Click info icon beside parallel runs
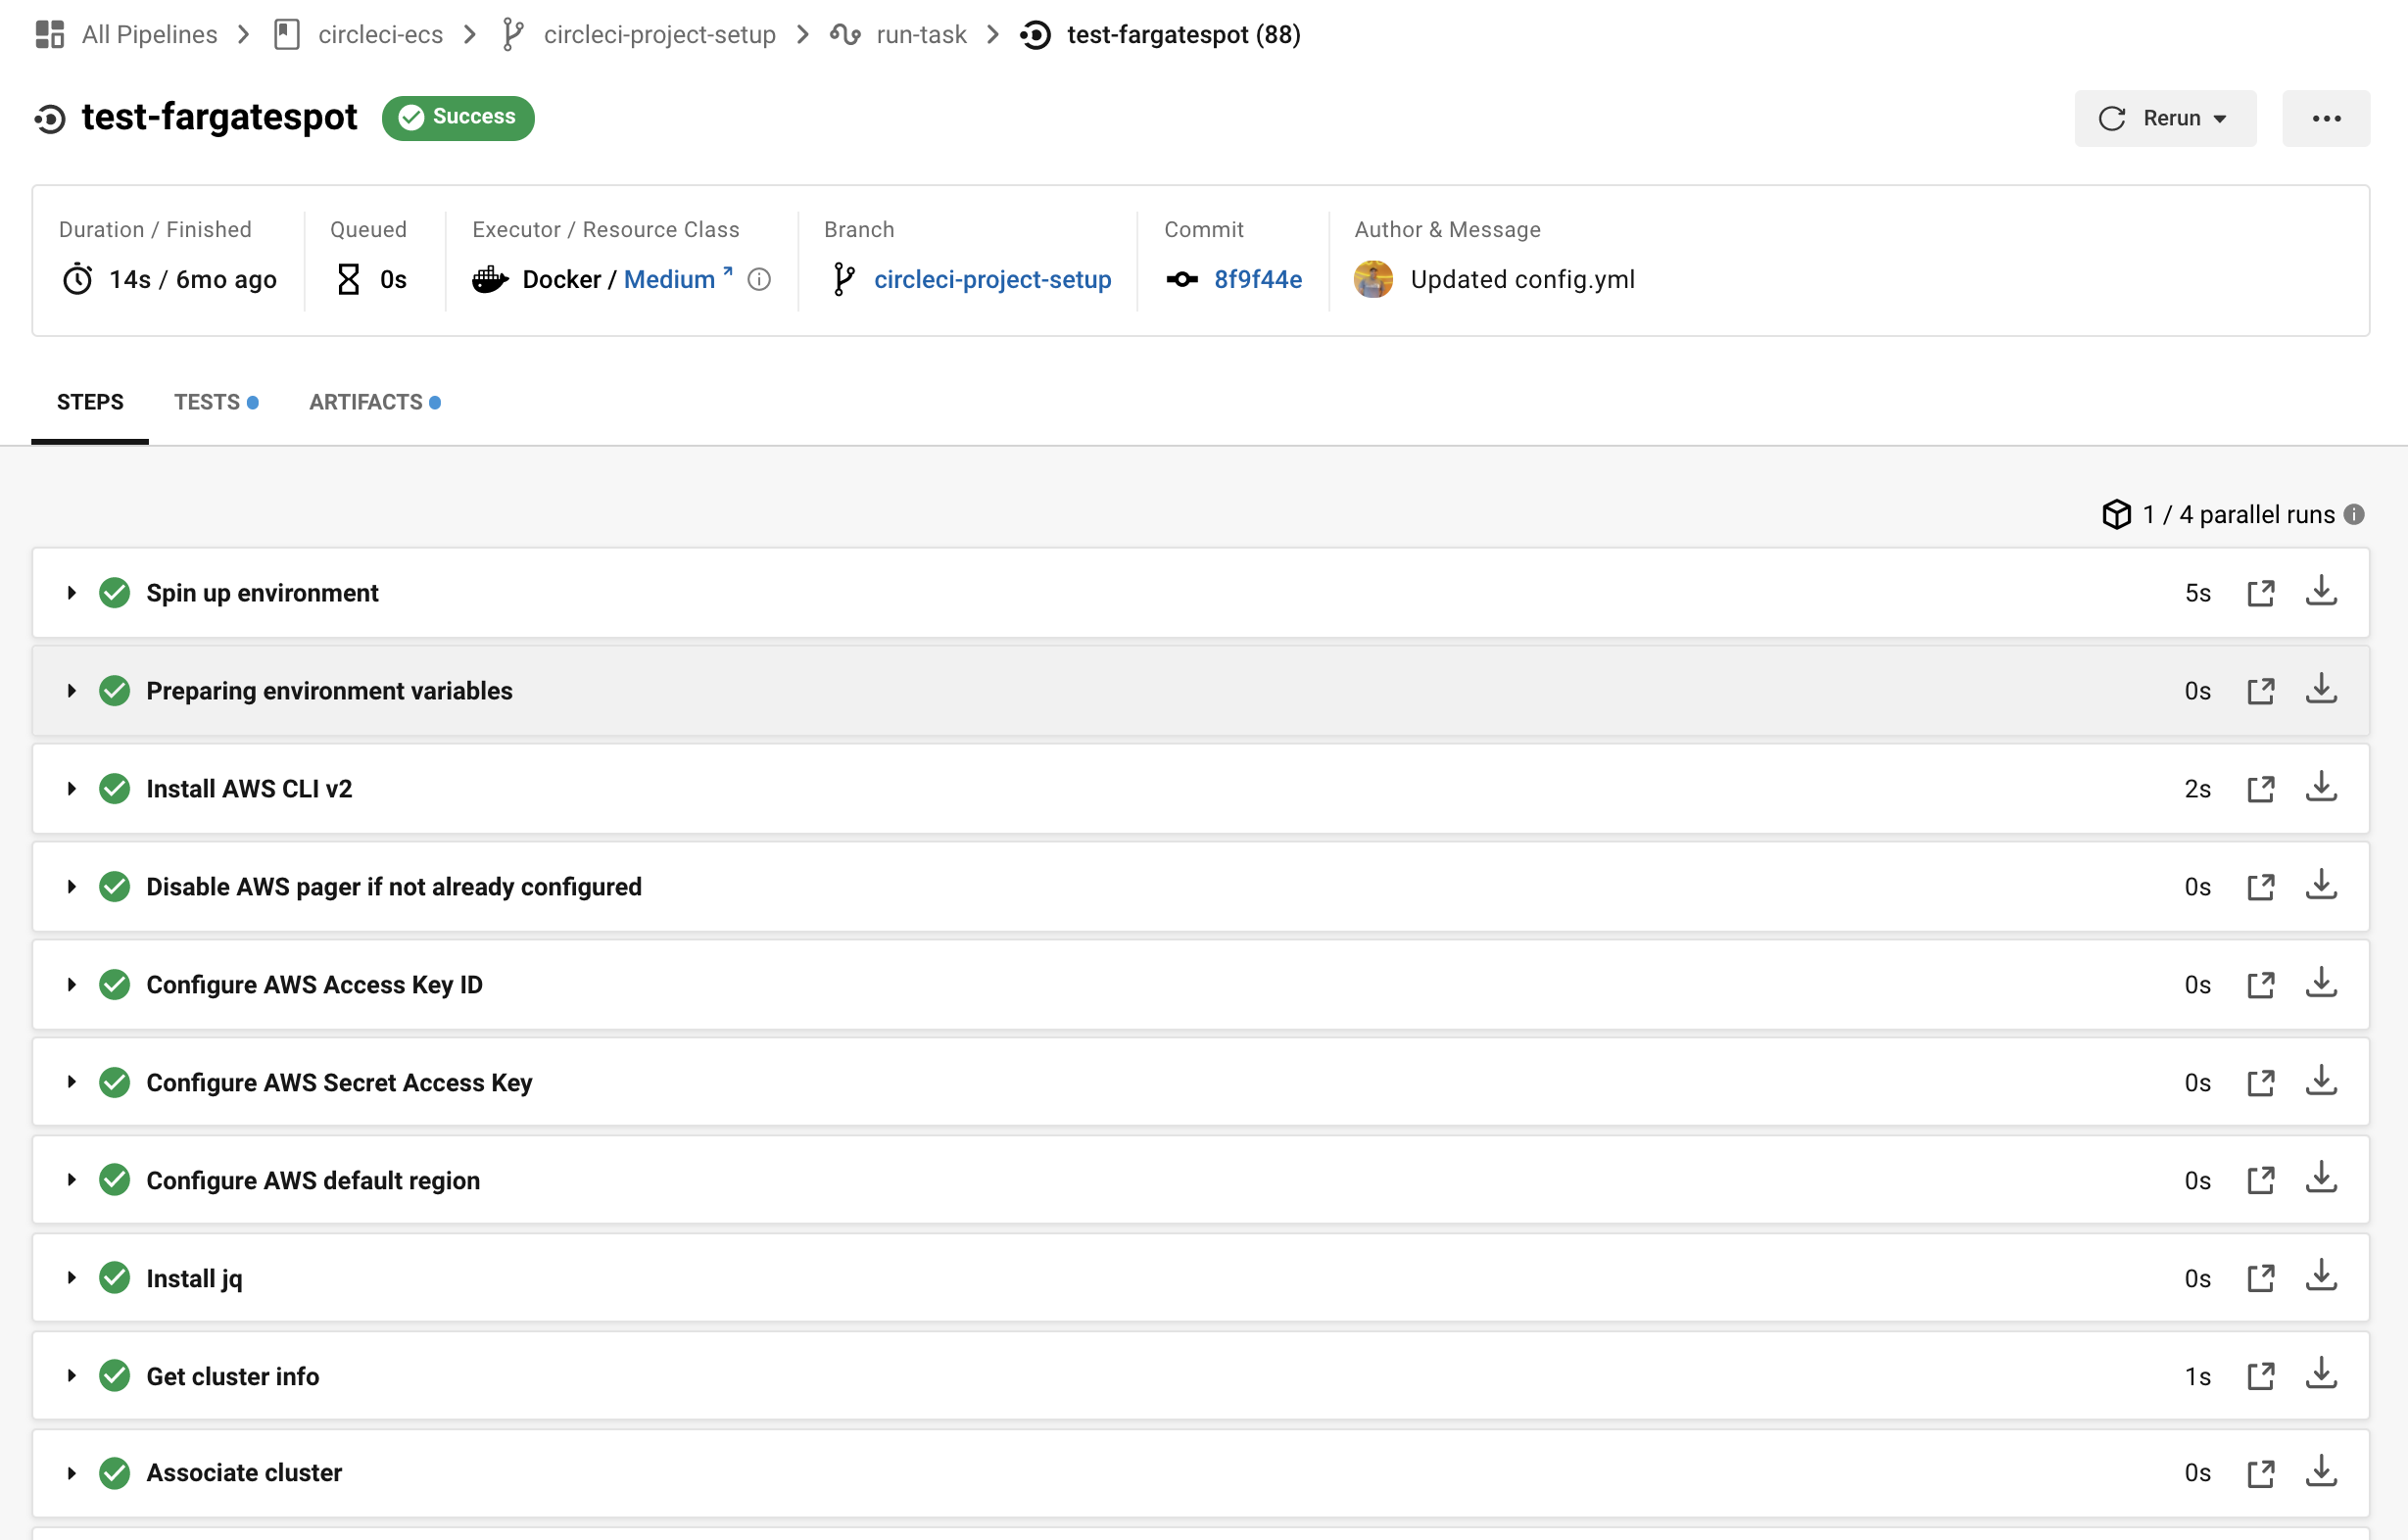2408x1540 pixels. (2356, 514)
